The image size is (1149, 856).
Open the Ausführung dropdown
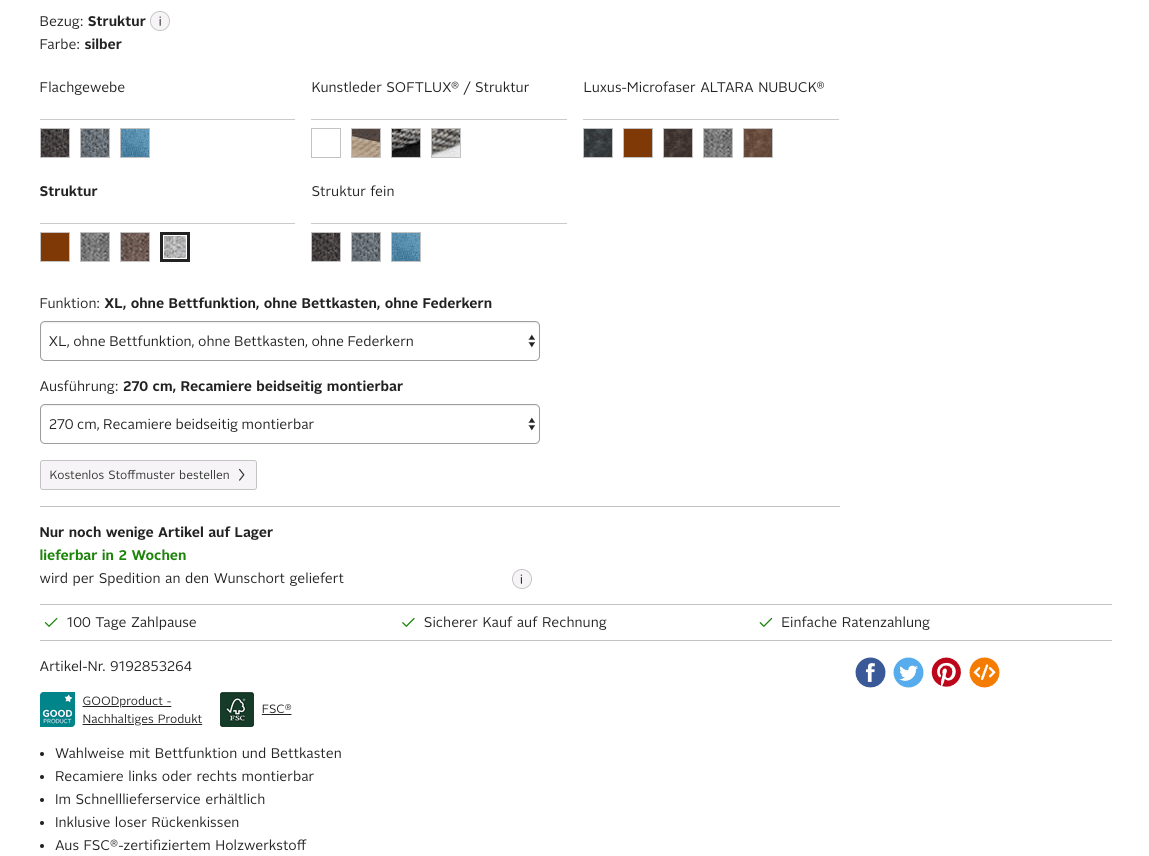click(x=290, y=424)
